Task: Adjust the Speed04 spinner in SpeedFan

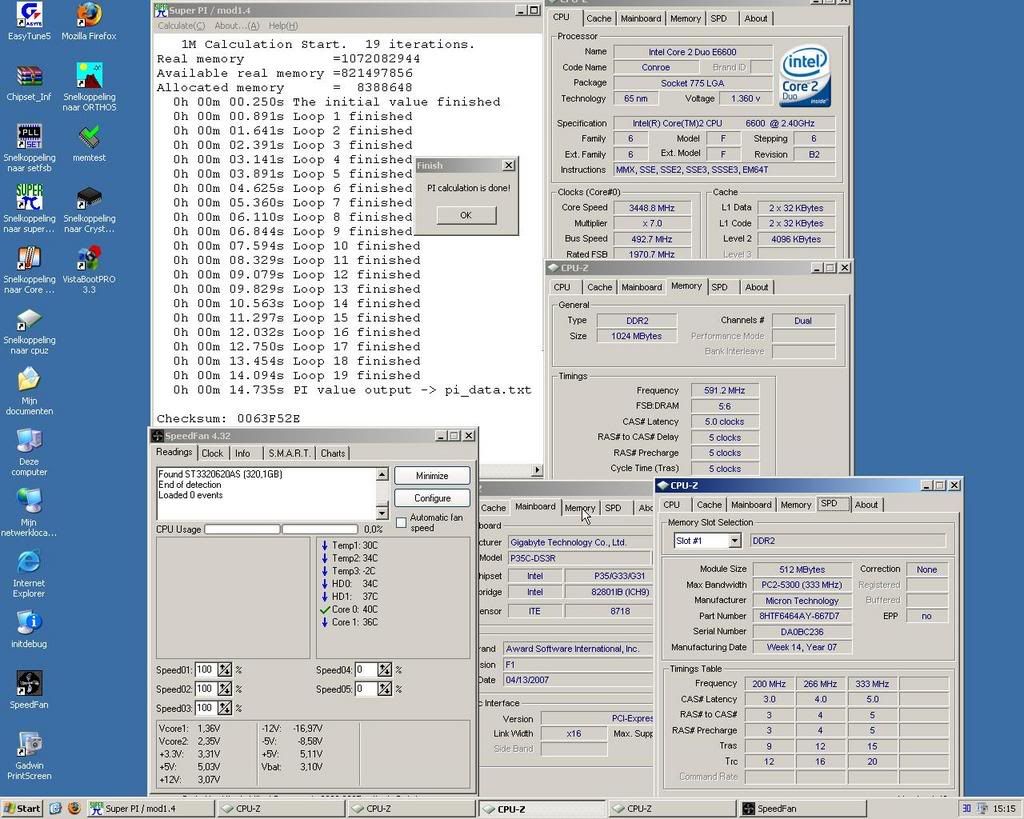Action: pyautogui.click(x=385, y=669)
